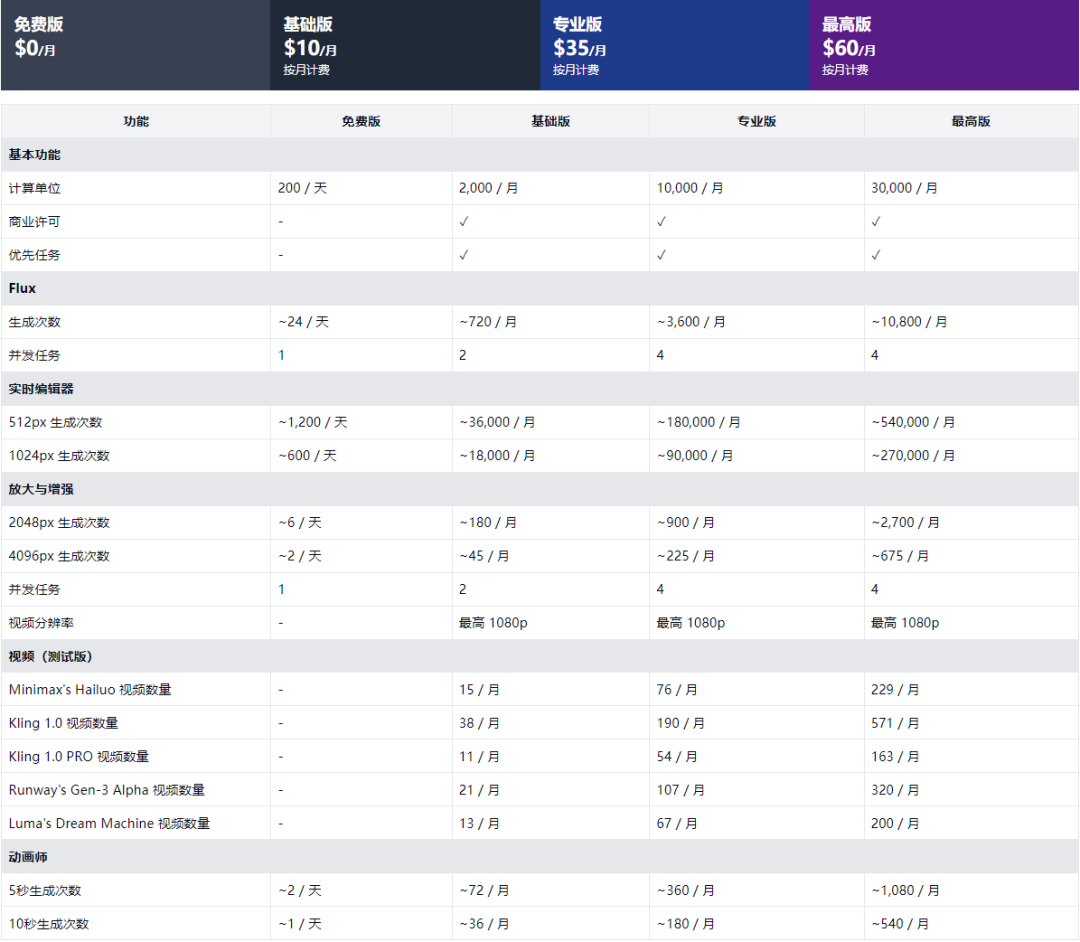Click the 免费版 table column header
Screen dimensions: 1080x942
(361, 121)
